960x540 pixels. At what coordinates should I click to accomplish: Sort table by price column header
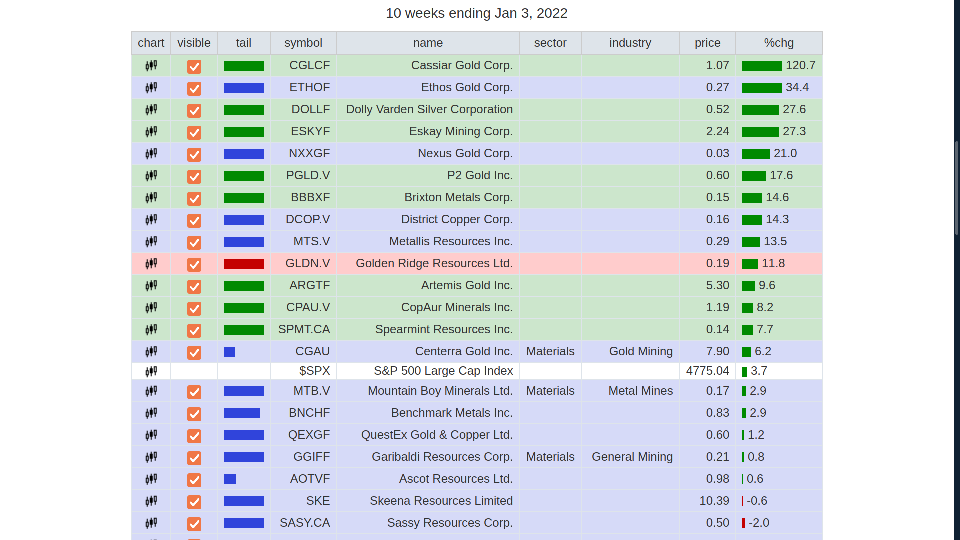point(707,43)
